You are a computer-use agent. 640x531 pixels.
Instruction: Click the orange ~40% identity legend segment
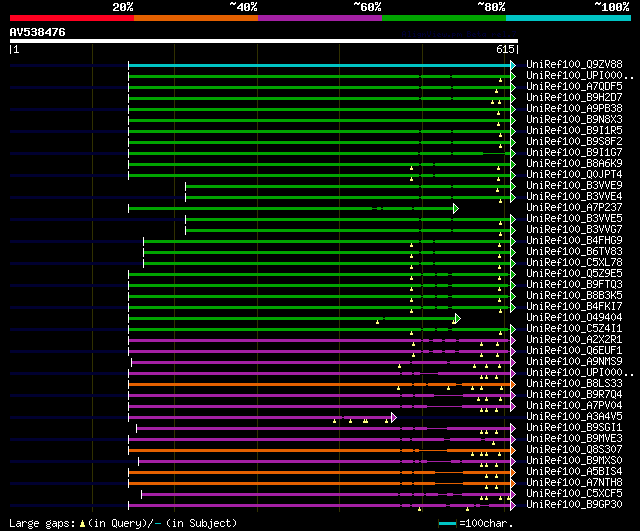pos(196,18)
